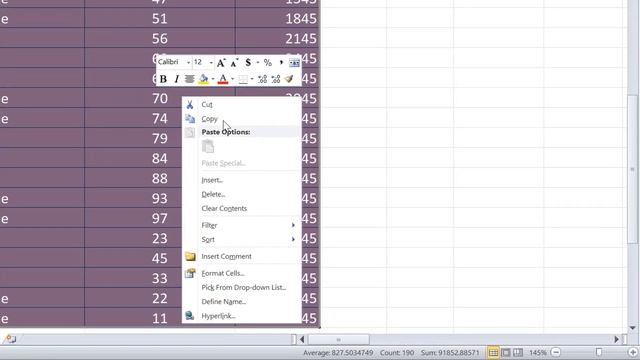Center align text via mini toolbar
Image resolution: width=640 pixels, height=360 pixels.
pos(189,79)
